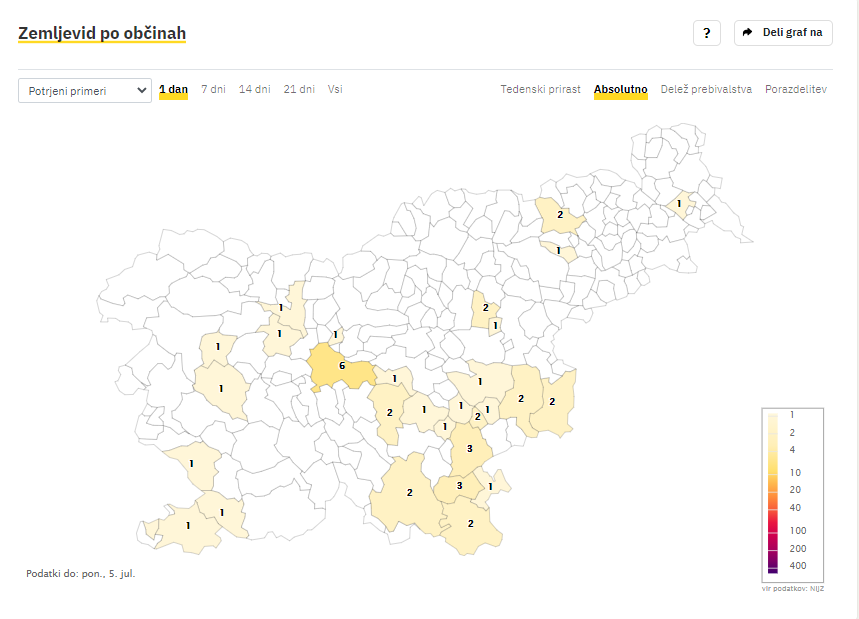This screenshot has height=619, width=859.
Task: Click the Deli graf na button
Action: [x=783, y=33]
